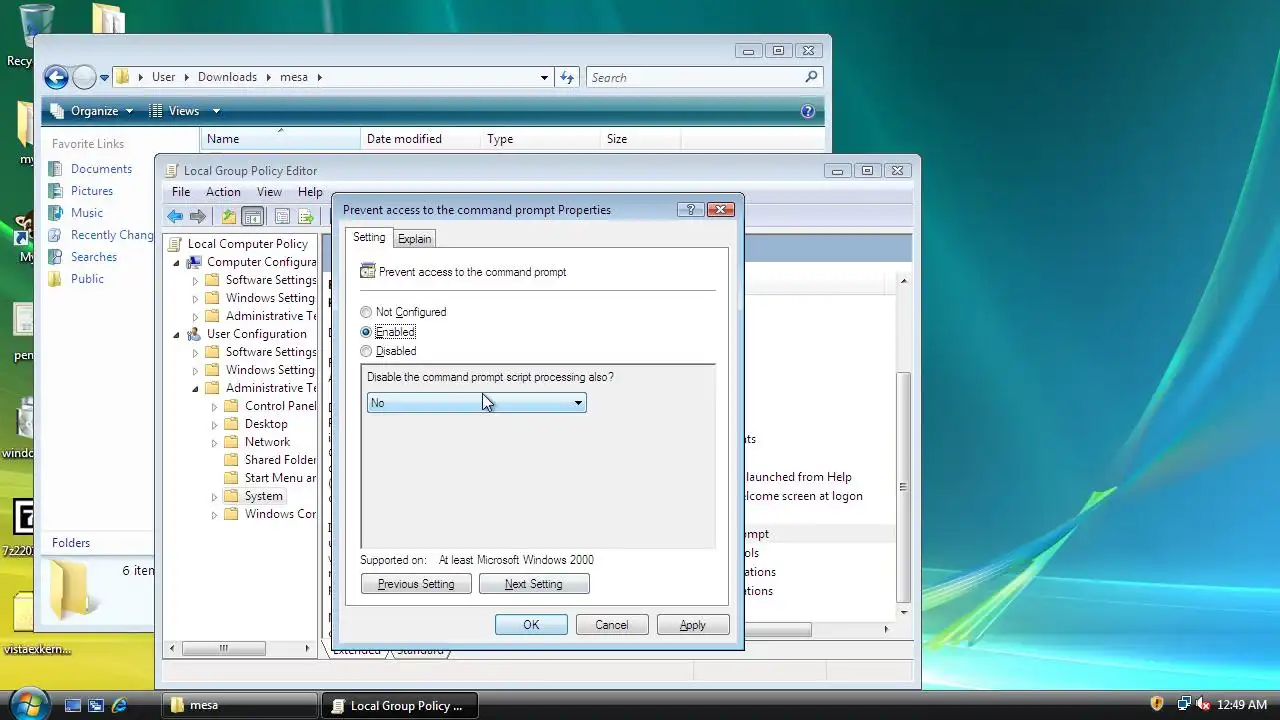Screen dimensions: 1280x720
Task: Click the Pictures icon in Favorite Links
Action: coord(56,191)
